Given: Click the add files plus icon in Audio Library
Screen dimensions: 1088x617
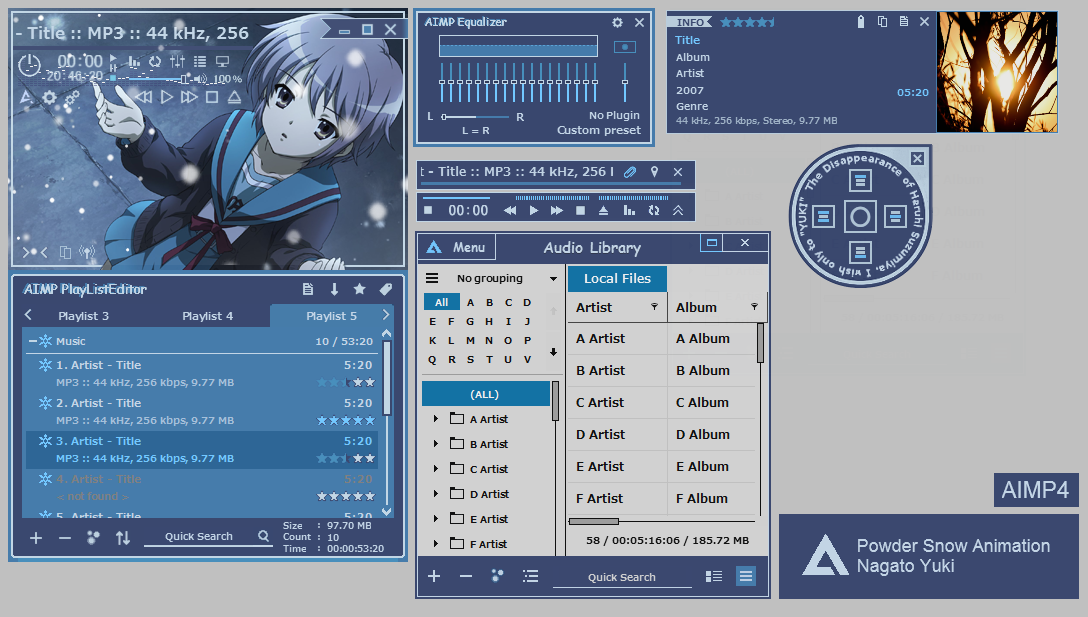Looking at the screenshot, I should tap(433, 576).
